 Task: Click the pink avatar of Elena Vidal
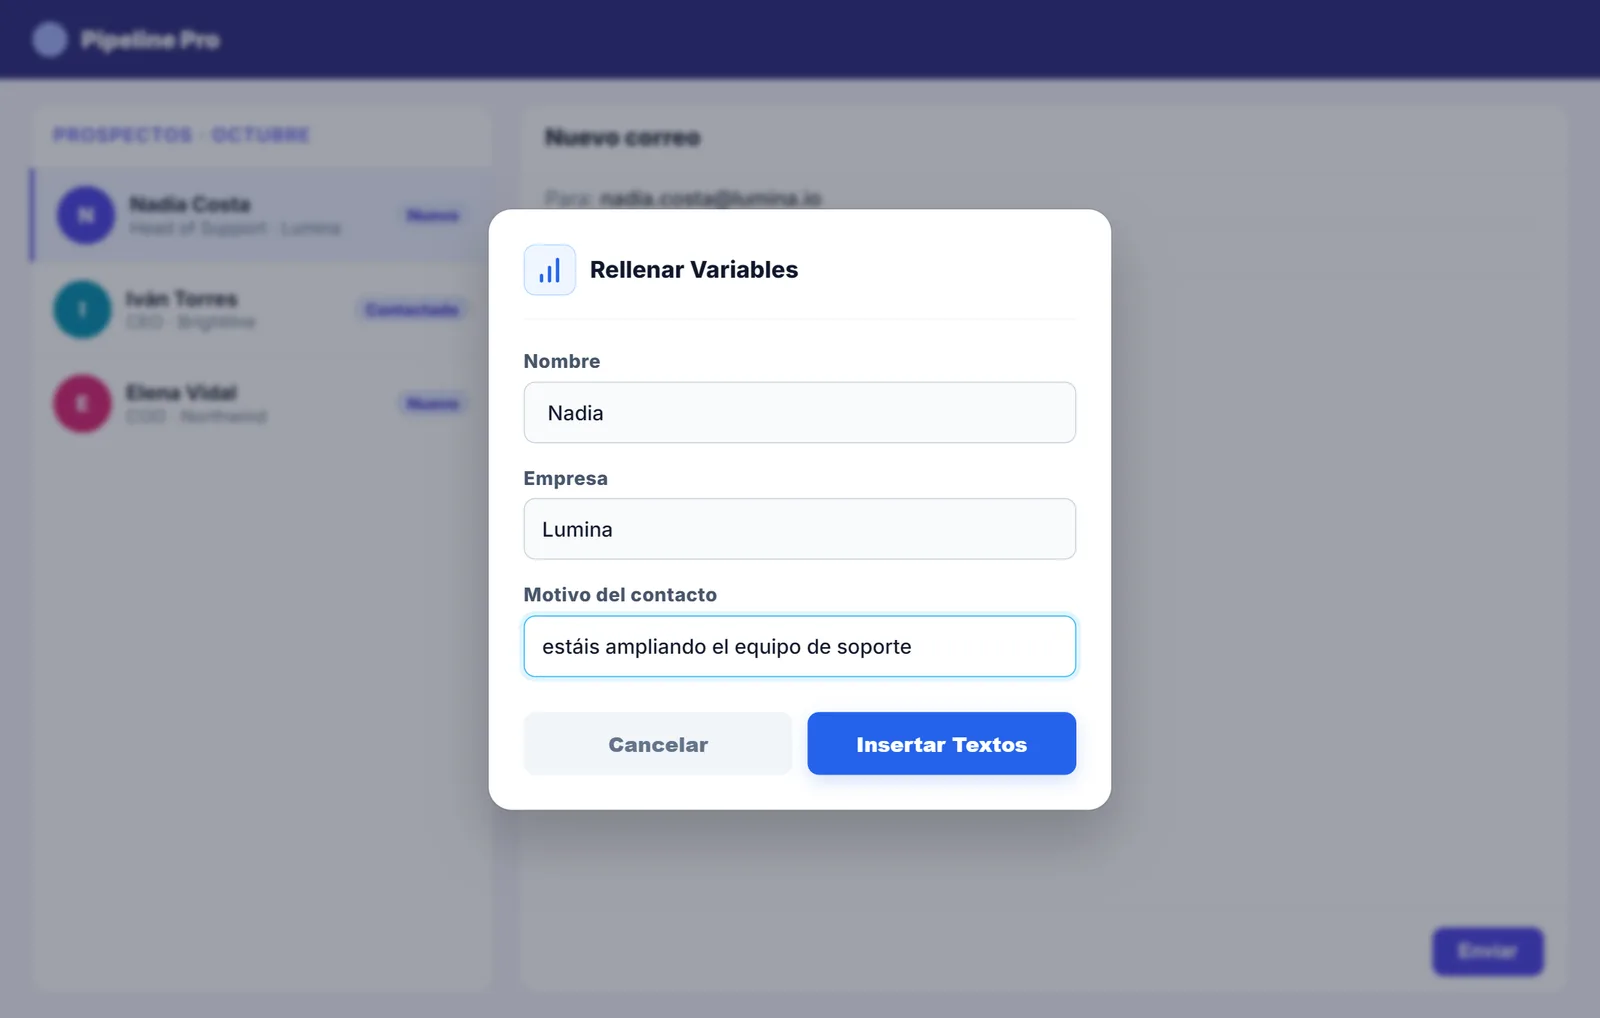[x=82, y=404]
